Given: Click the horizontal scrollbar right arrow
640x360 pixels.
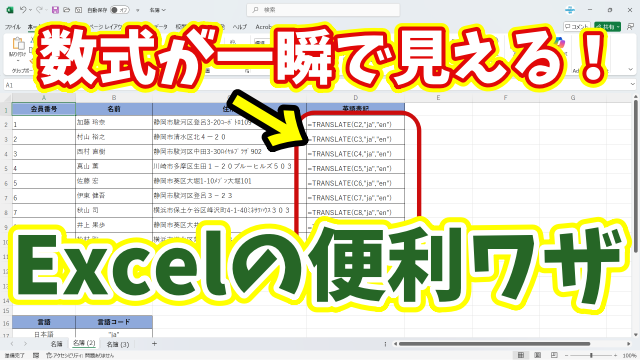Looking at the screenshot, I should click(629, 344).
